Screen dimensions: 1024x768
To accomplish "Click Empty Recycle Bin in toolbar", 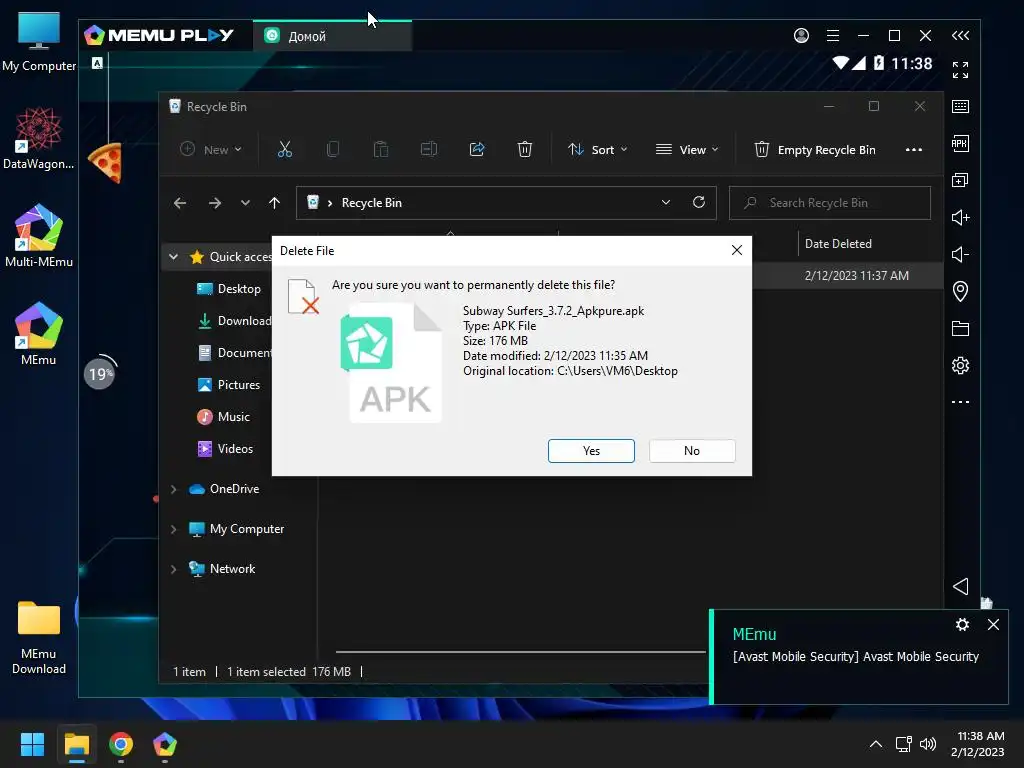I will pyautogui.click(x=814, y=150).
